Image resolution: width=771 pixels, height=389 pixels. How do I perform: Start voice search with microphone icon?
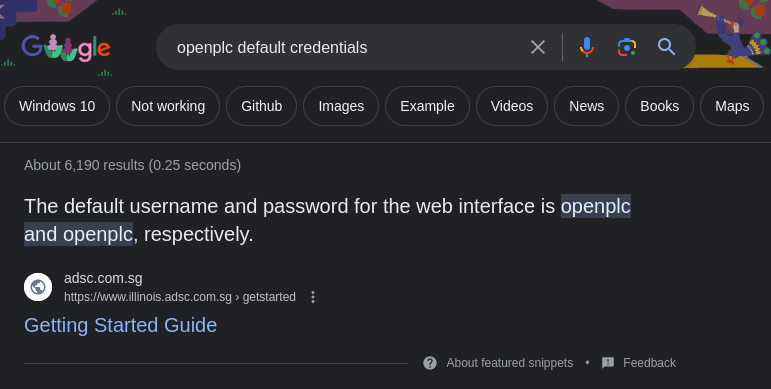587,47
